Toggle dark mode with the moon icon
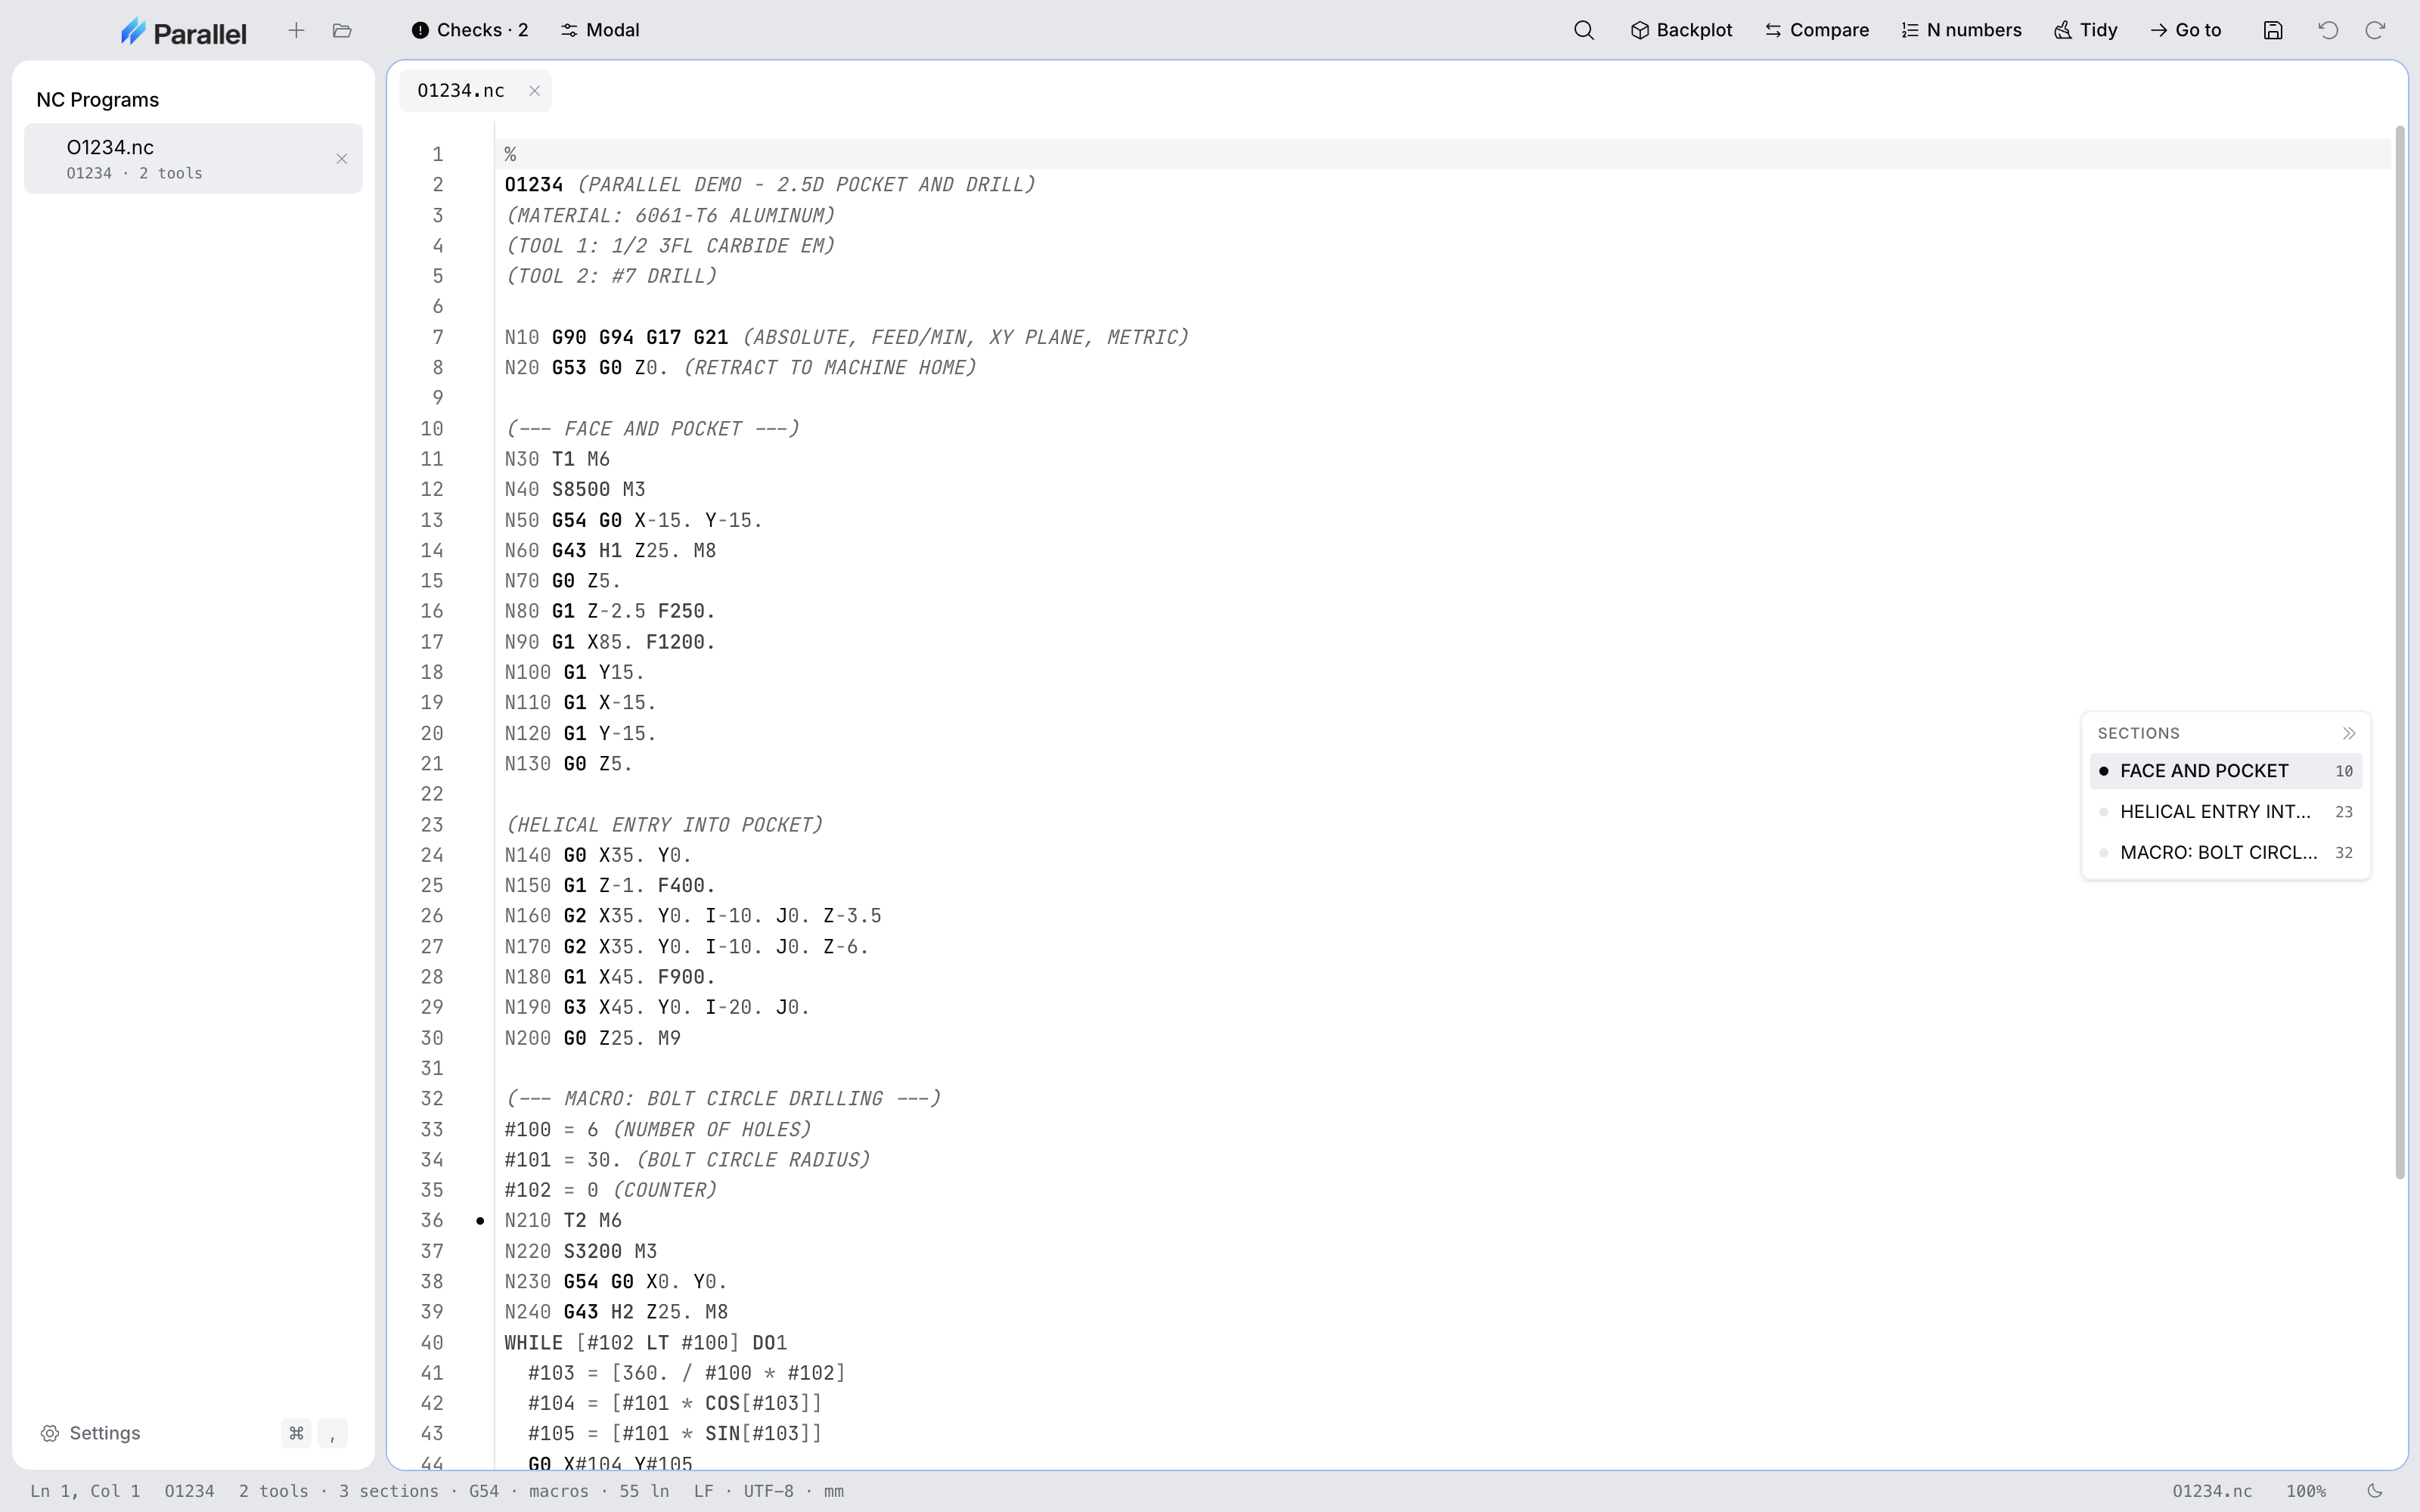This screenshot has width=2420, height=1512. point(2375,1491)
